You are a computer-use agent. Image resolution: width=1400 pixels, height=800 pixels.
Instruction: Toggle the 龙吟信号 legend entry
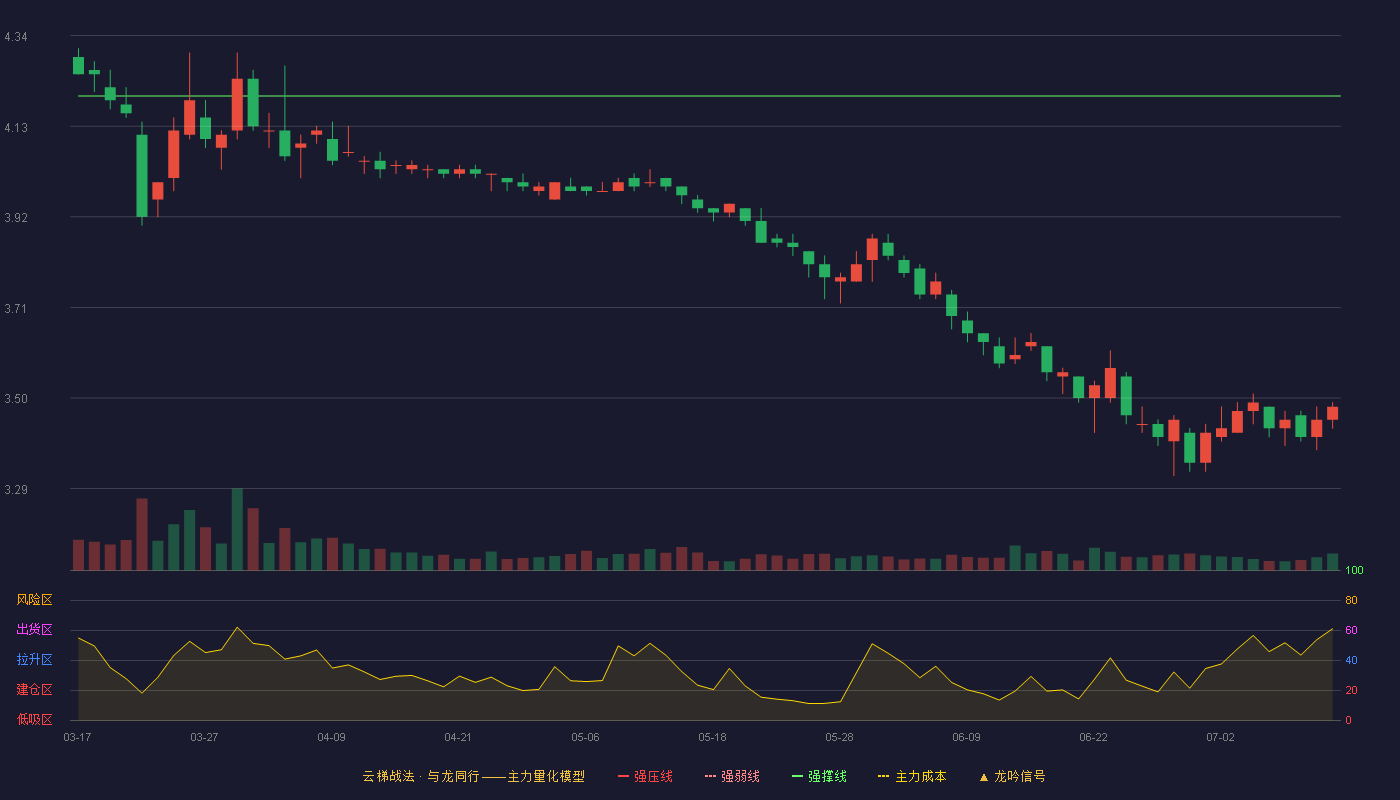pos(1012,776)
